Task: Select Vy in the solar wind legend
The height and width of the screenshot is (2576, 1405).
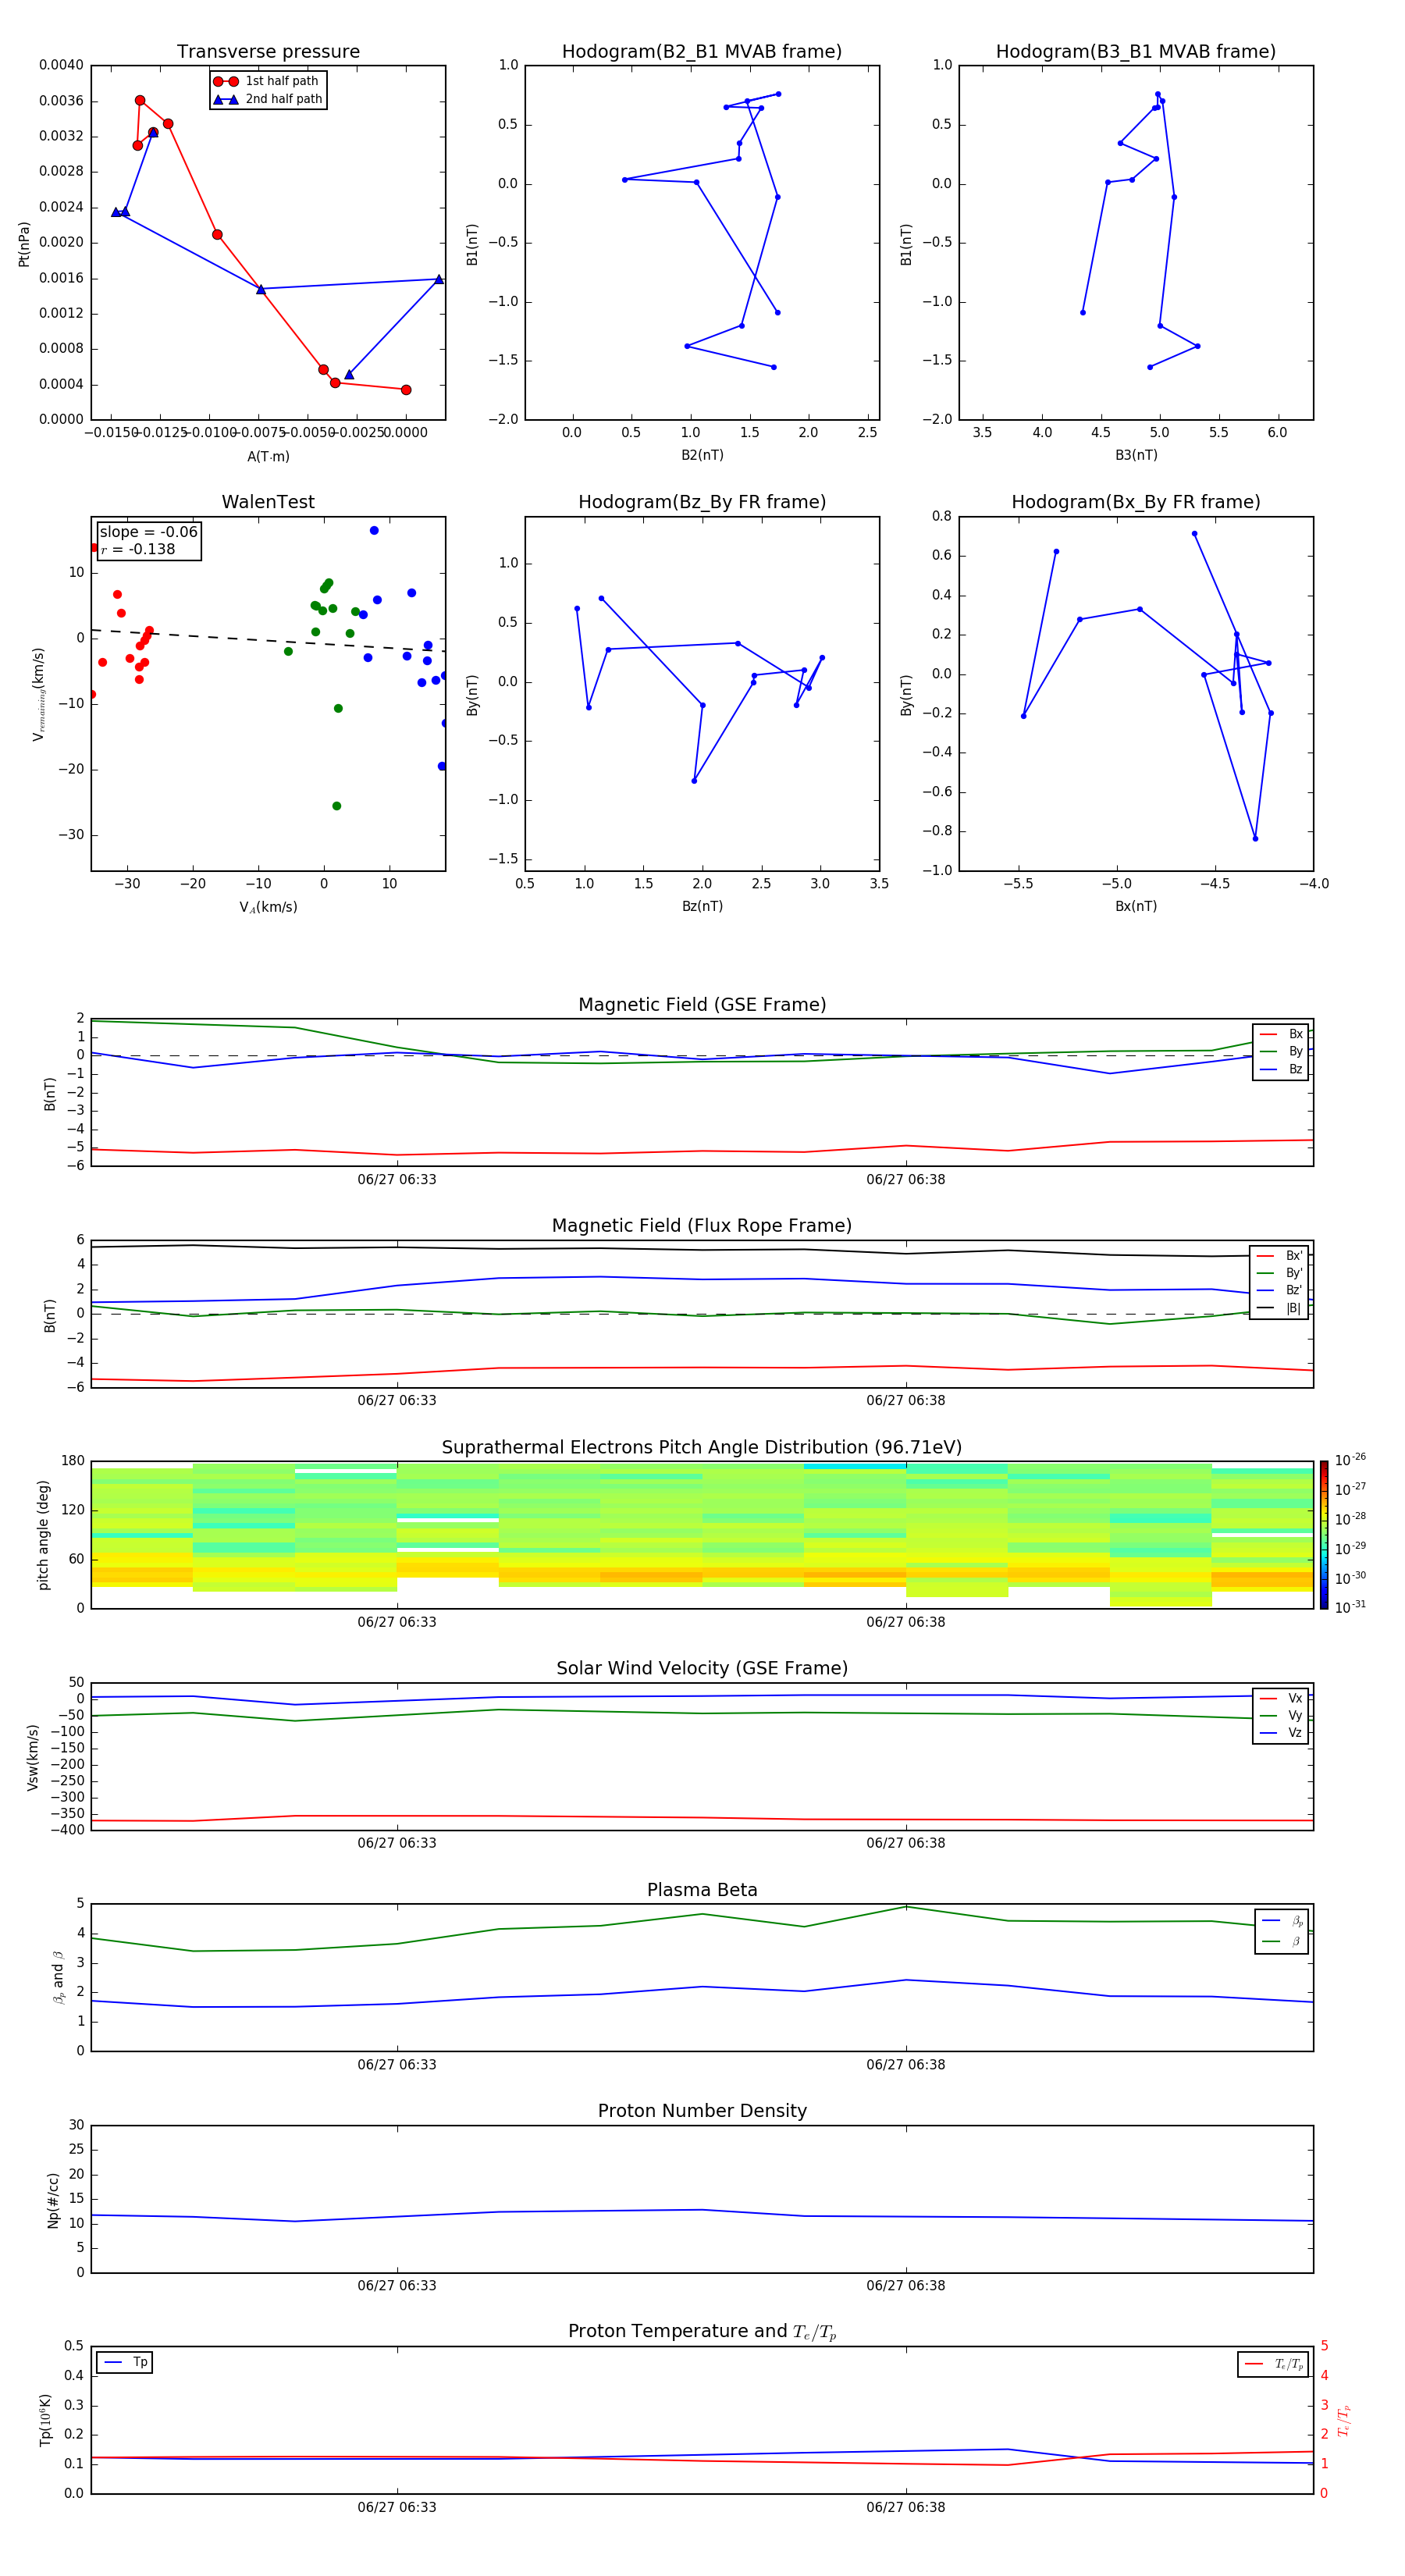Action: tap(1281, 1715)
